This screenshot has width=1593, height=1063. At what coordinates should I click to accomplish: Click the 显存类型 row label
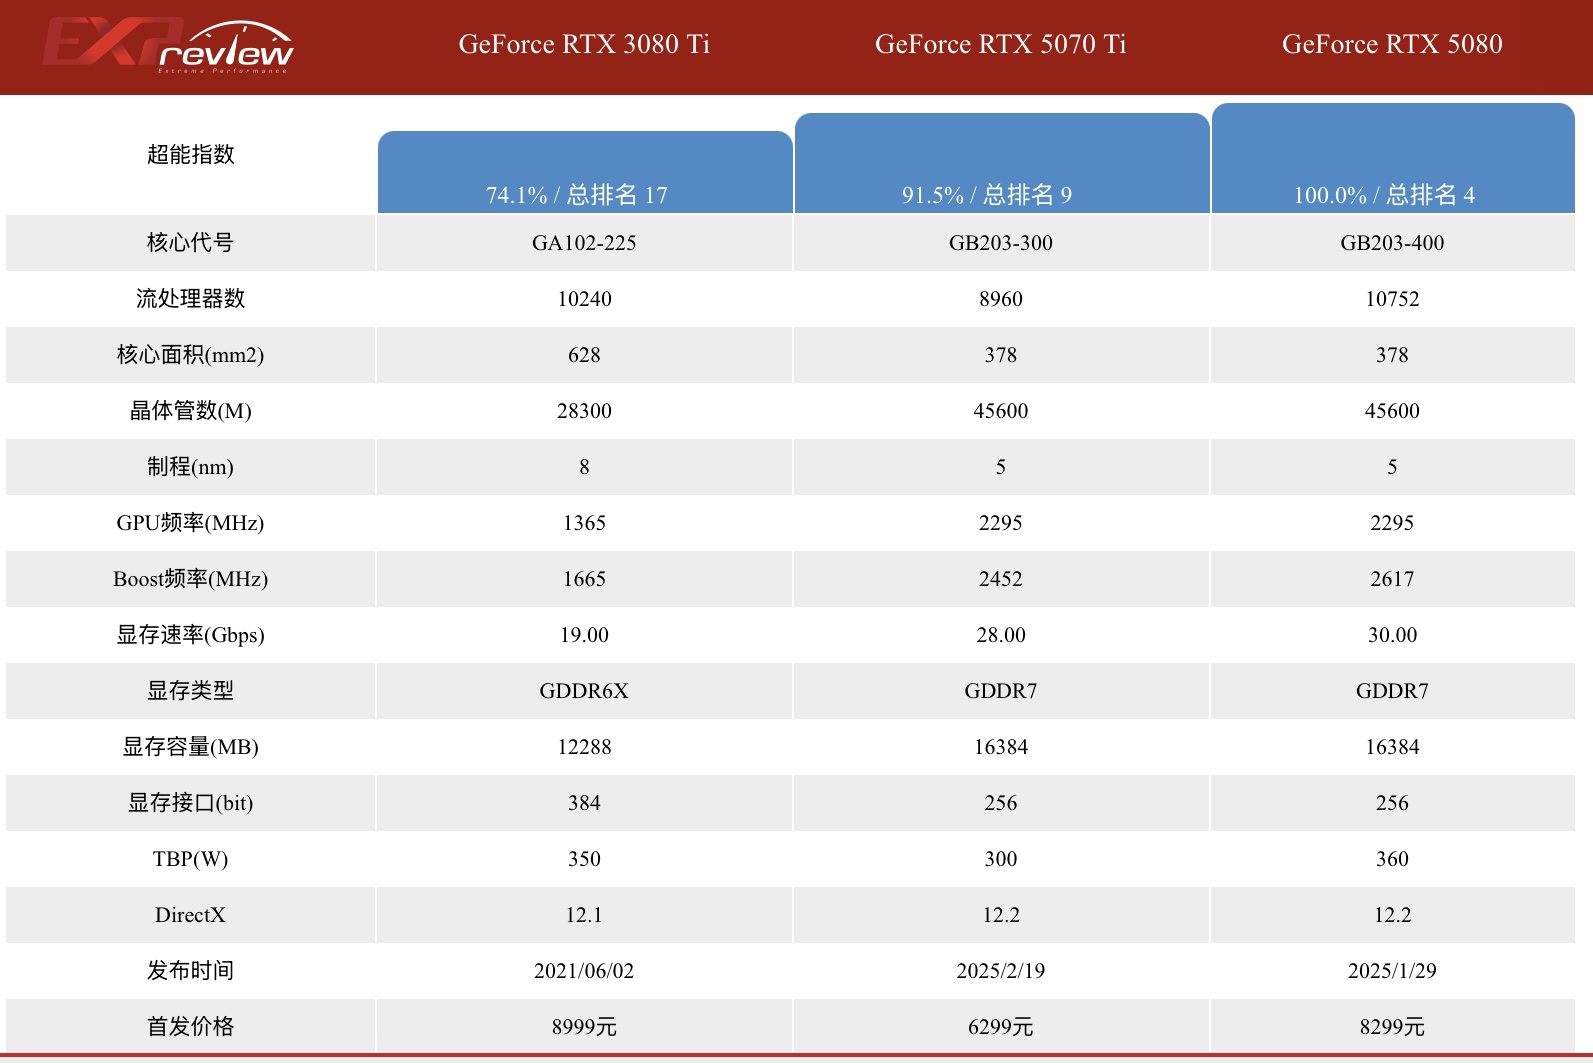click(x=190, y=691)
